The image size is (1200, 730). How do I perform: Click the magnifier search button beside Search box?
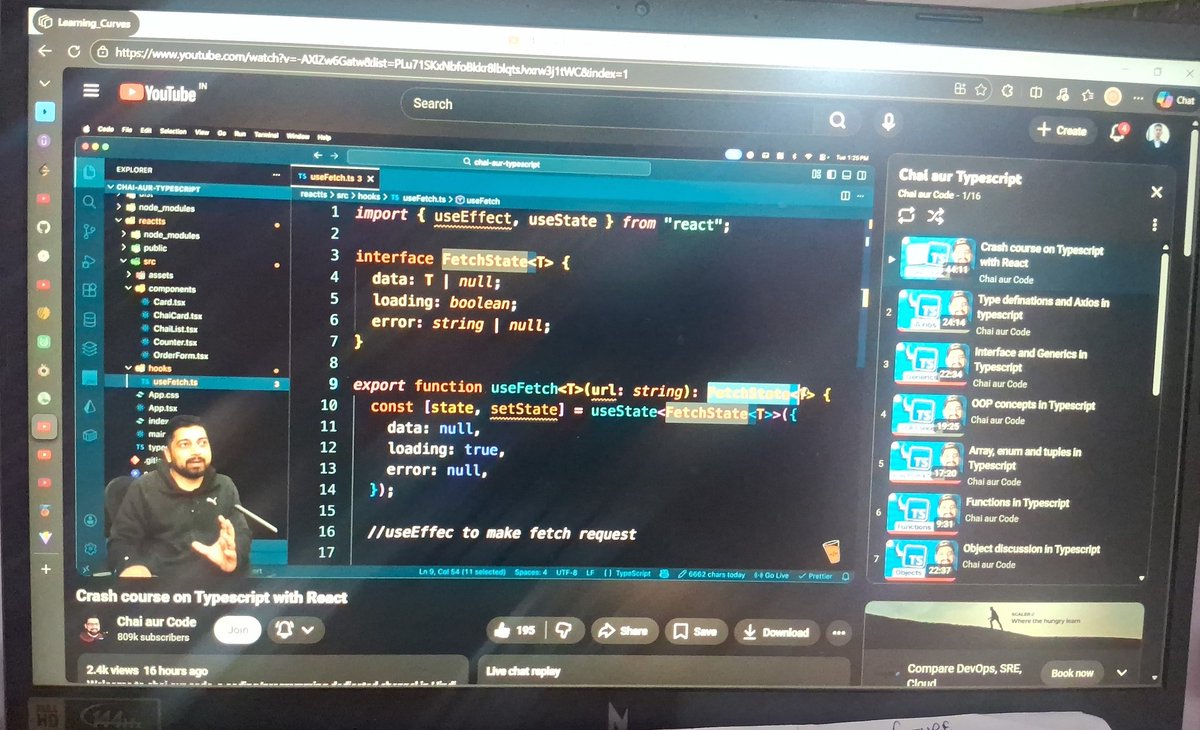(x=838, y=120)
